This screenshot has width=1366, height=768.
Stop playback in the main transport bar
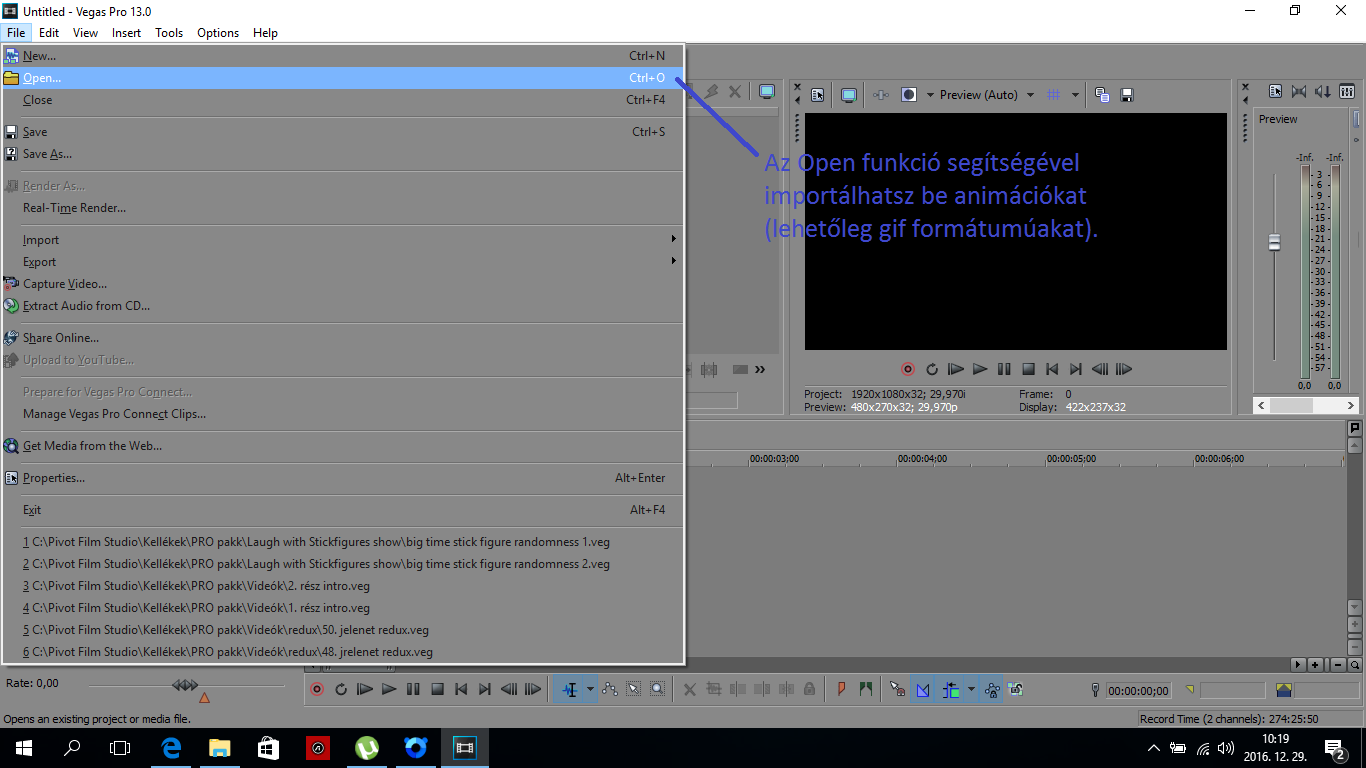[x=437, y=689]
